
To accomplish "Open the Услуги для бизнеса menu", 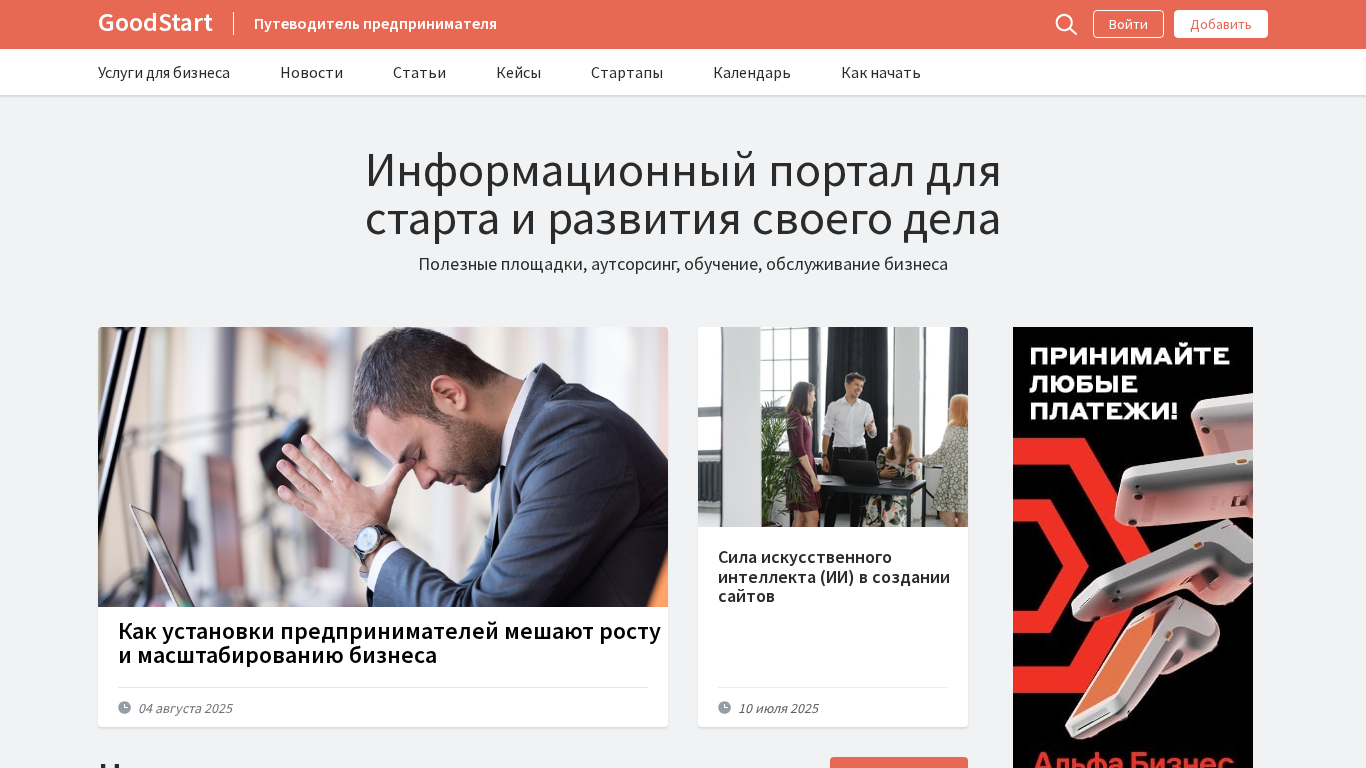I will point(164,72).
